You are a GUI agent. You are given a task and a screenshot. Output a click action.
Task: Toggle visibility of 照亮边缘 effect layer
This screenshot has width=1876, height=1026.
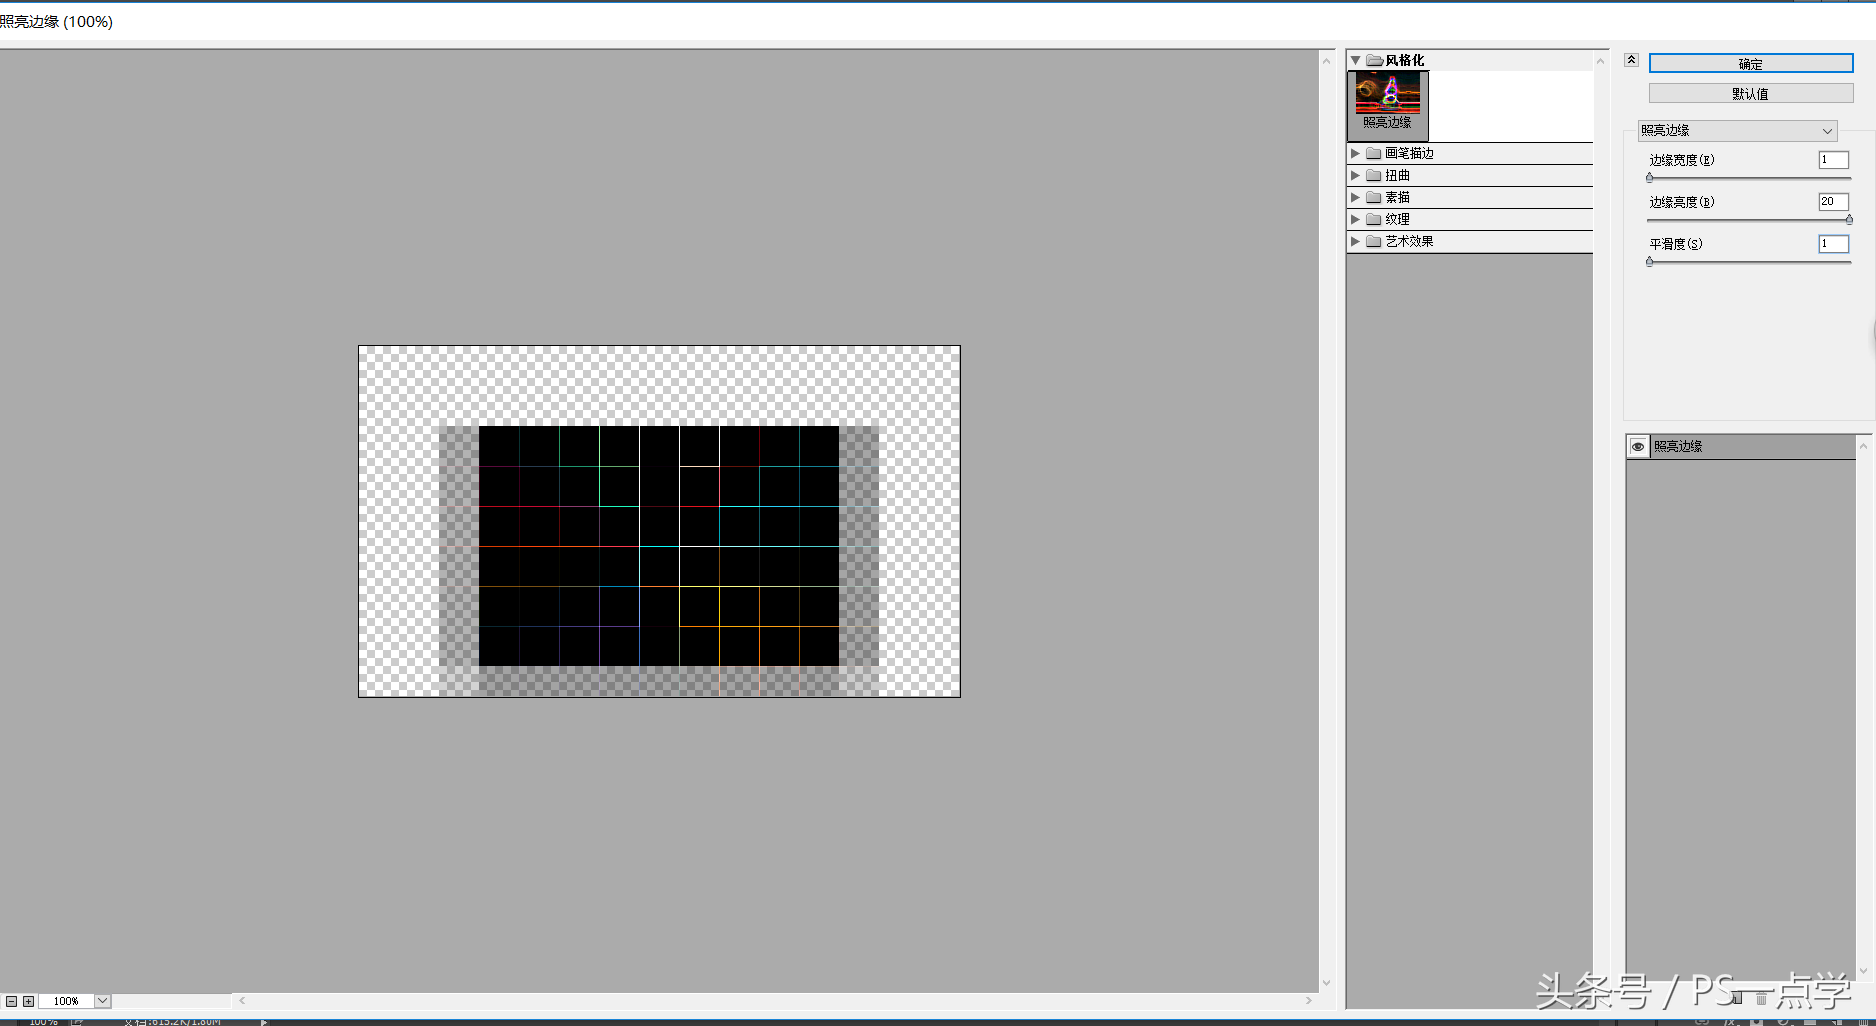pos(1638,446)
